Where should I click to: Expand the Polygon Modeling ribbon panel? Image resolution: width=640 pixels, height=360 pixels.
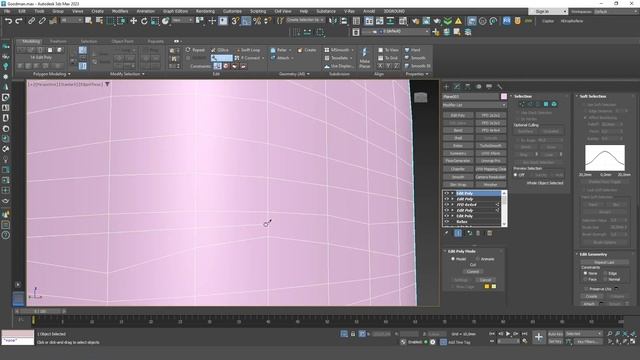pos(51,74)
